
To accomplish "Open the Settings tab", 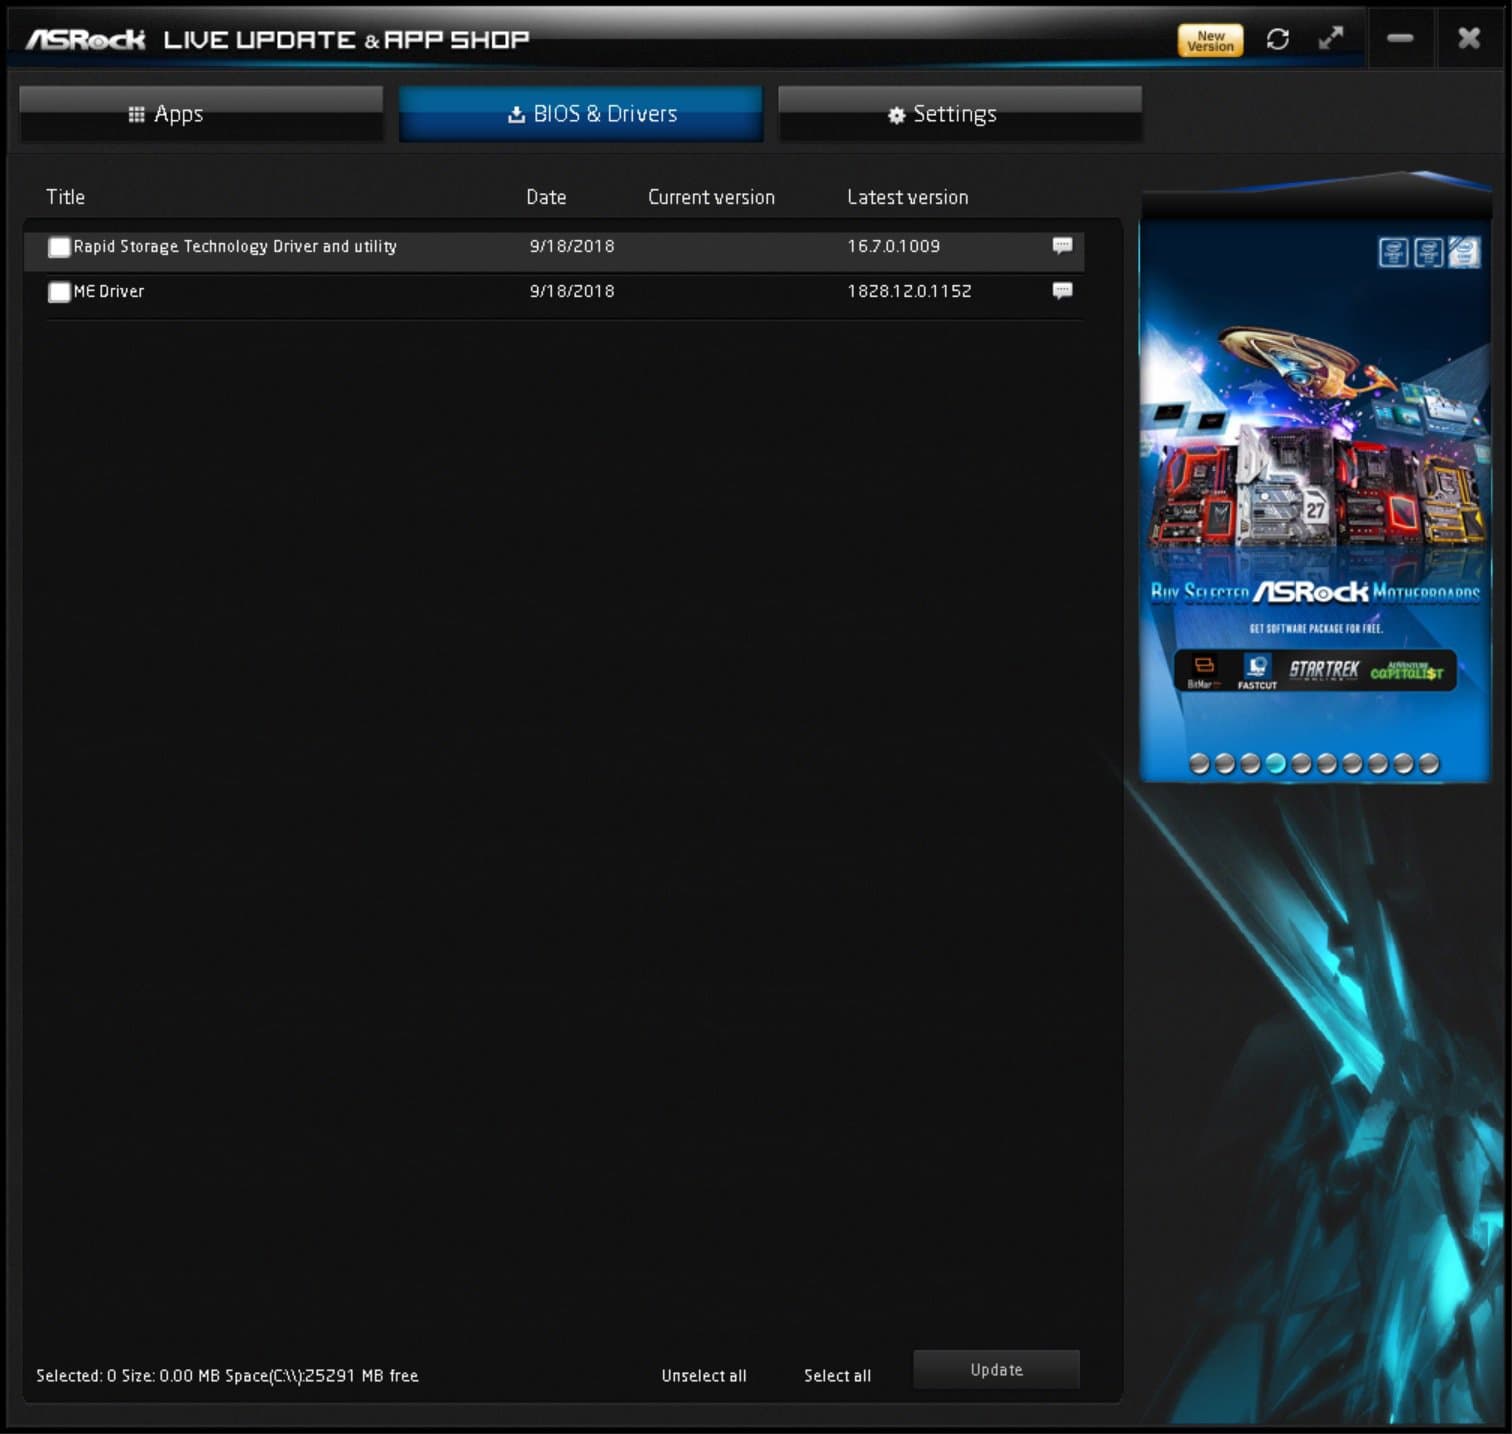I will (x=960, y=114).
